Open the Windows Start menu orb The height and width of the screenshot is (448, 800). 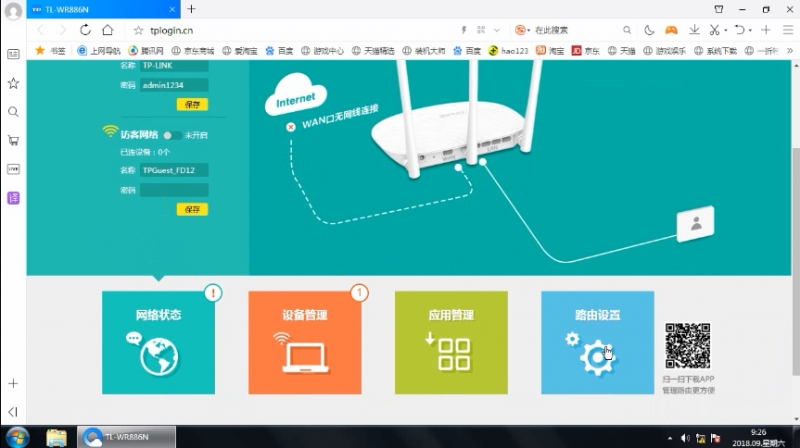pos(17,437)
